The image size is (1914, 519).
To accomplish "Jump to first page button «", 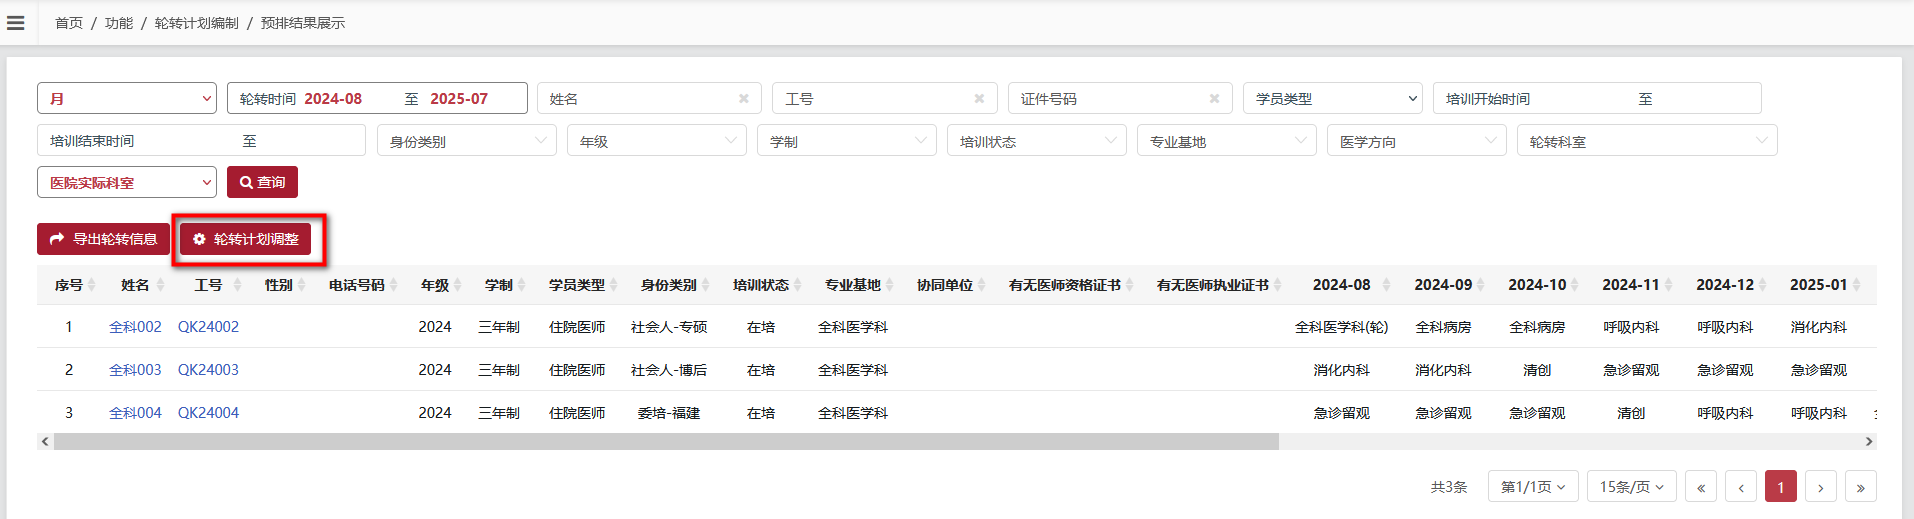I will click(x=1701, y=486).
